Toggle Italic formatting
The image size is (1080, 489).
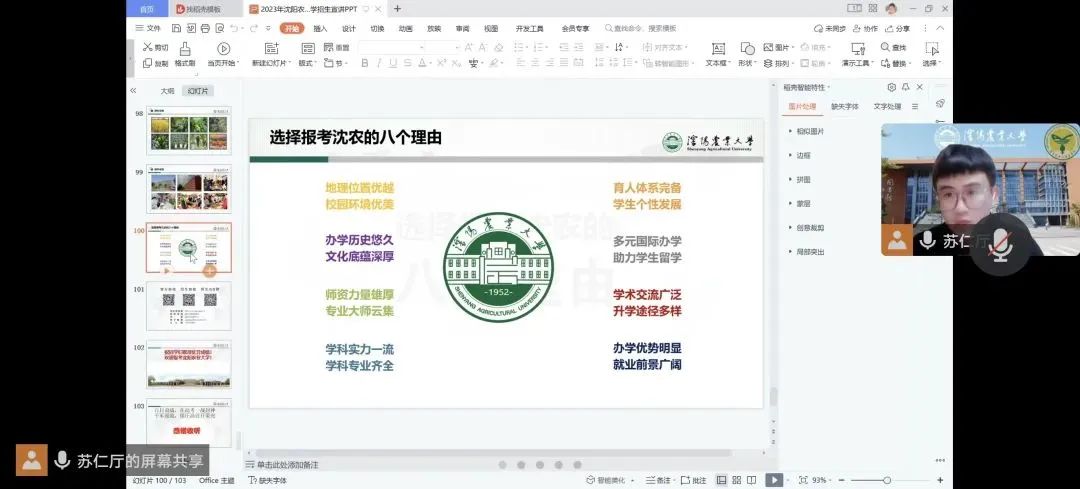pyautogui.click(x=379, y=63)
